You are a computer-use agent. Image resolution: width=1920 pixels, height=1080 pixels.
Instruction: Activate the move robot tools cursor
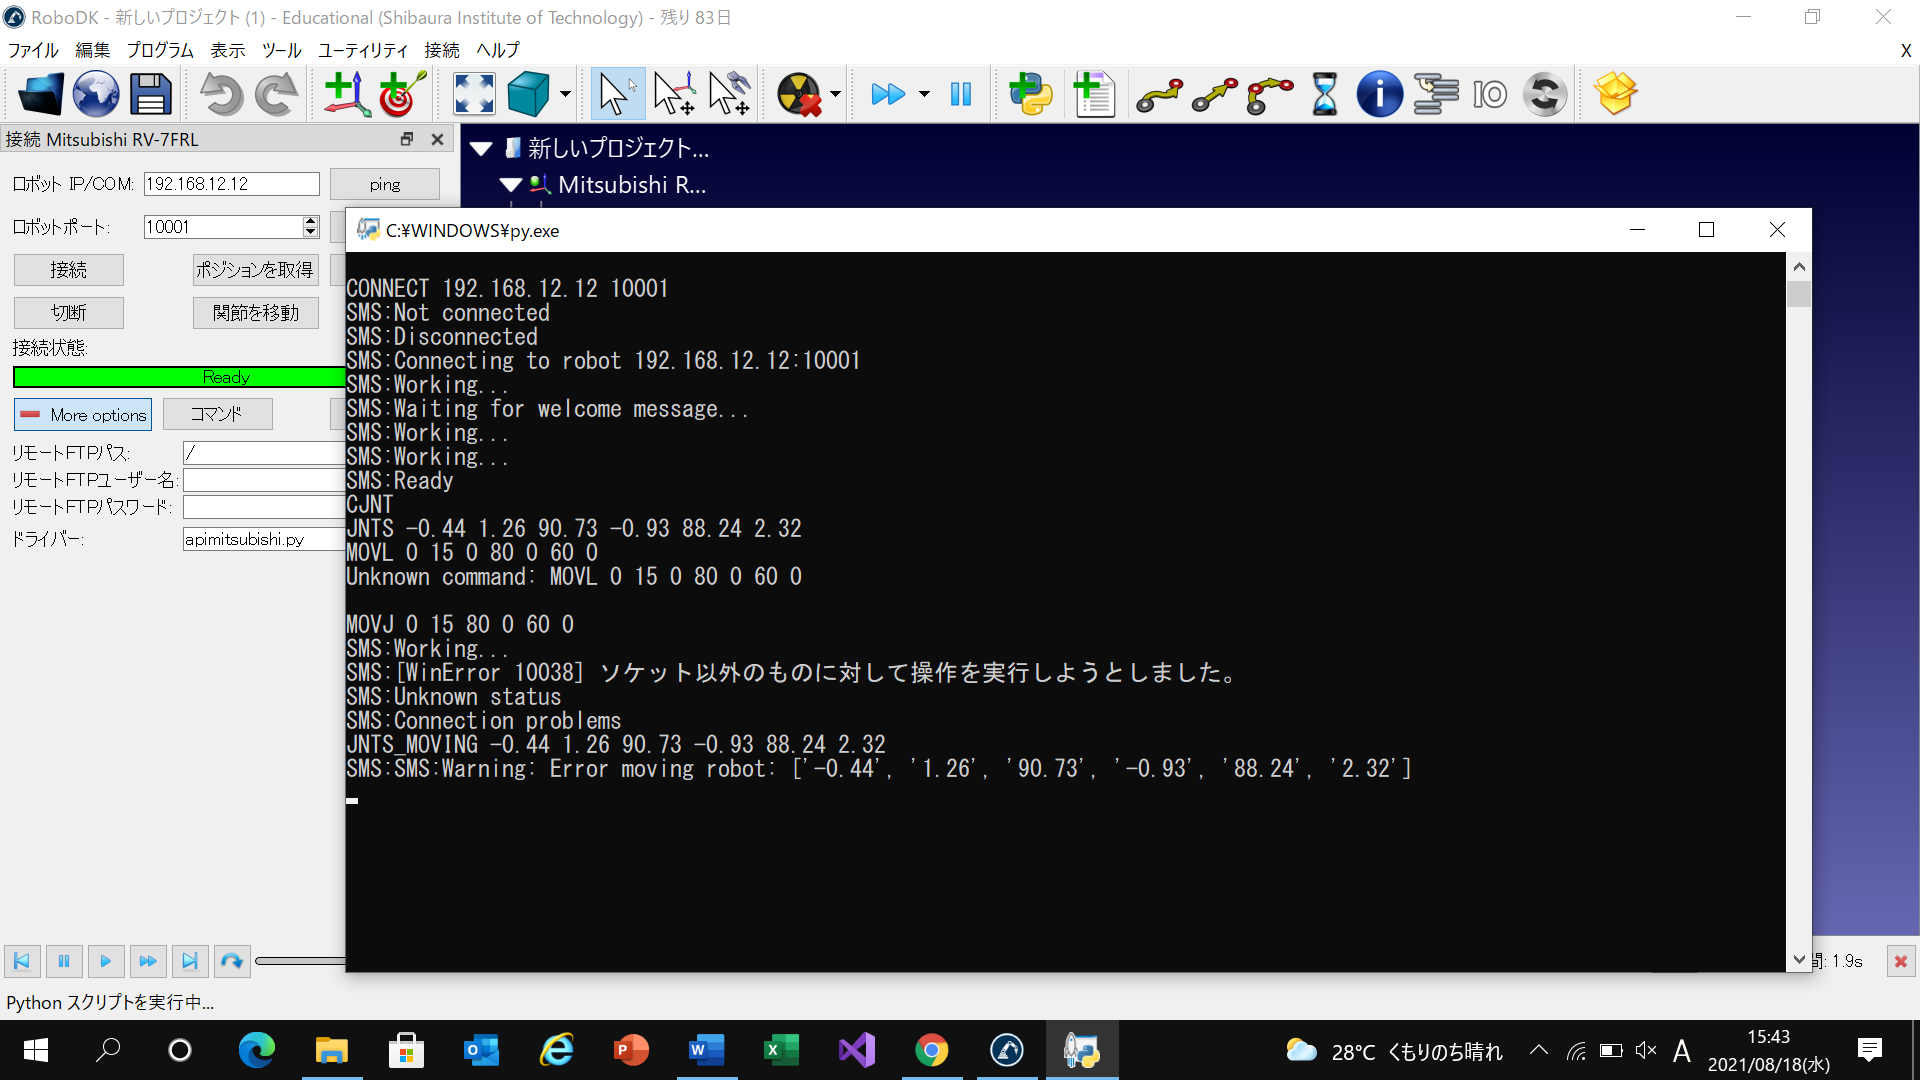[x=730, y=95]
